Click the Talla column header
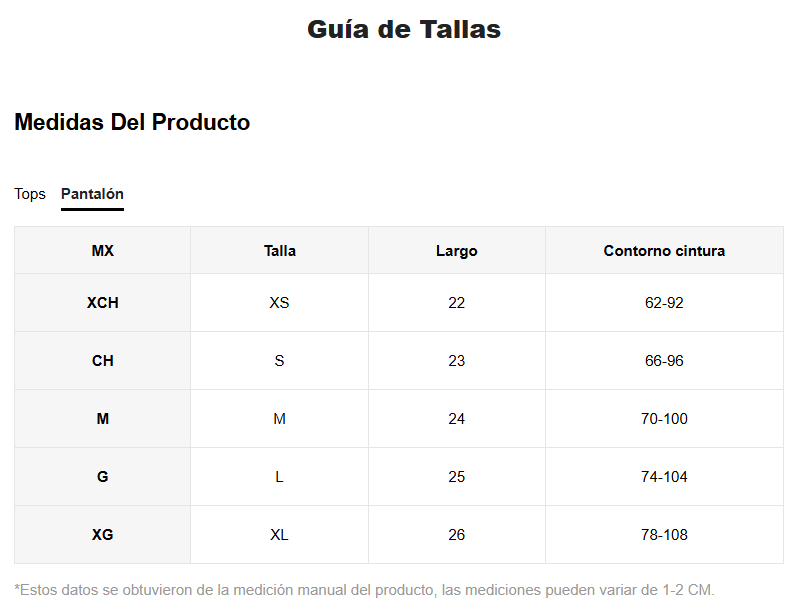The width and height of the screenshot is (794, 609). (x=279, y=251)
